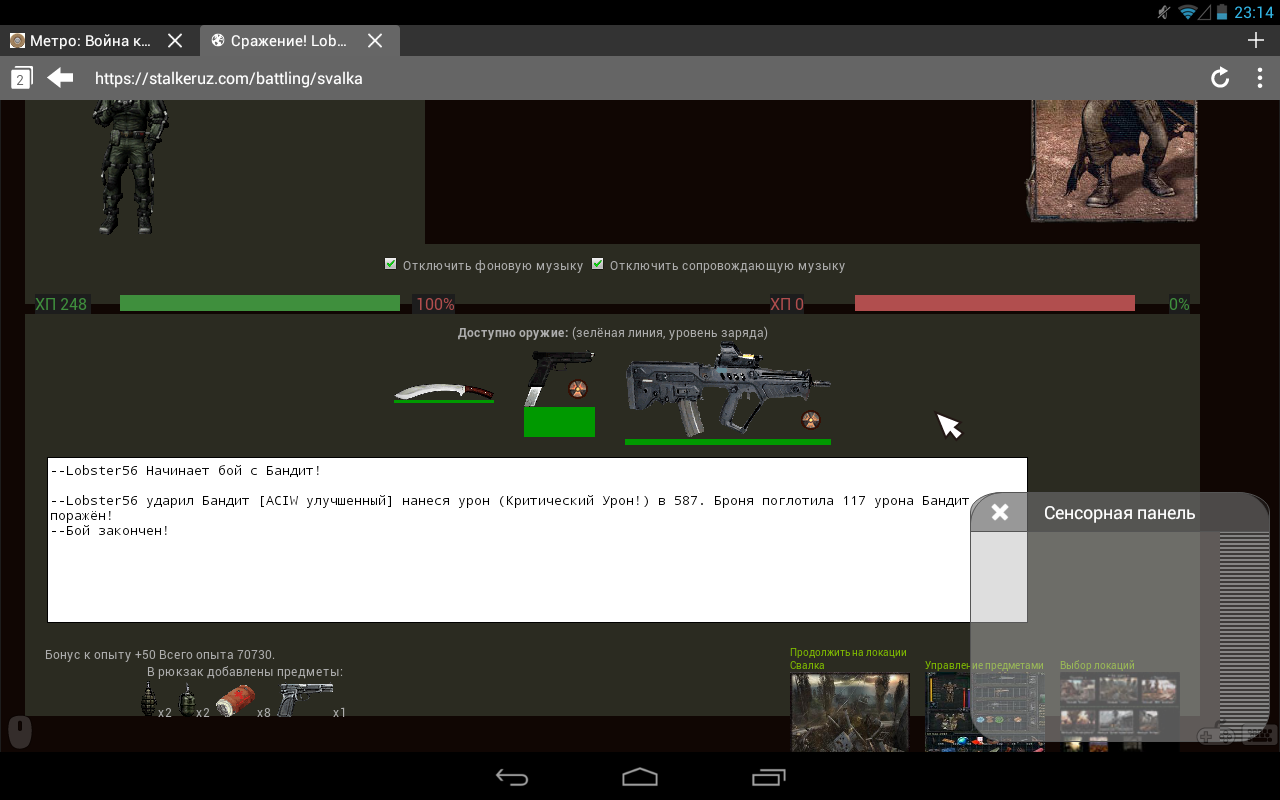Click radiation badge on assault rifle
1280x800 pixels.
[810, 419]
